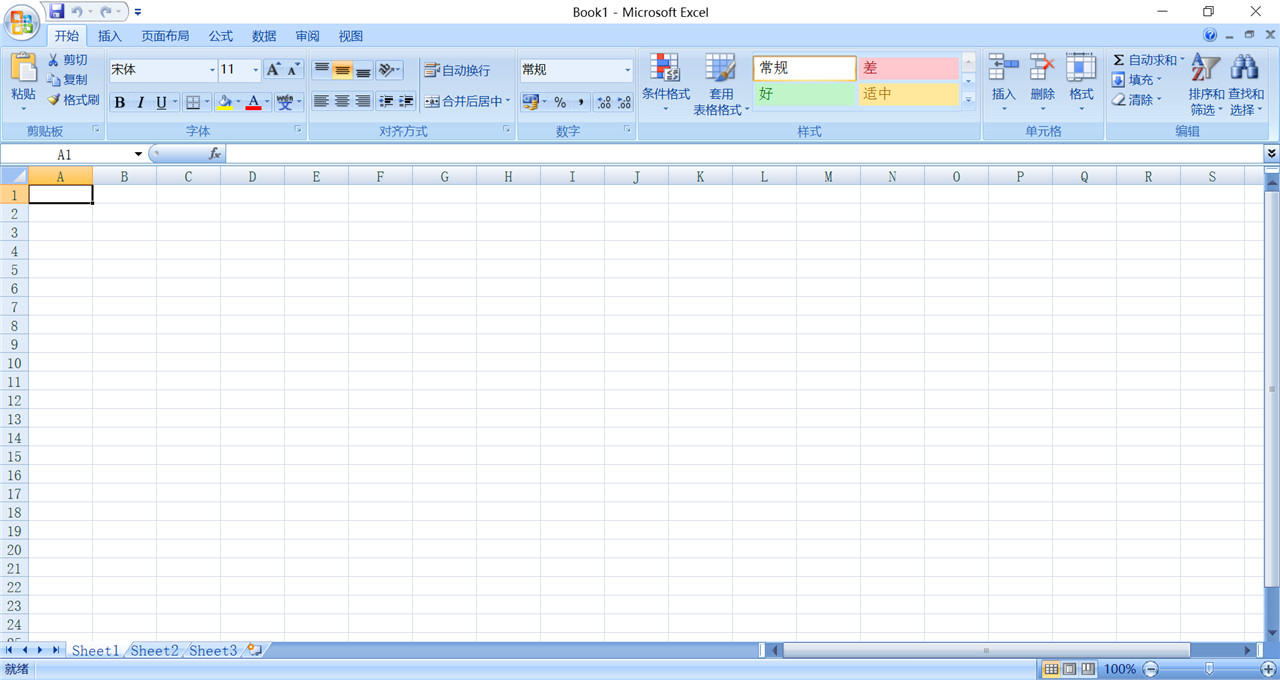This screenshot has height=680, width=1280.
Task: Decrease indent in alignment group
Action: [x=386, y=101]
